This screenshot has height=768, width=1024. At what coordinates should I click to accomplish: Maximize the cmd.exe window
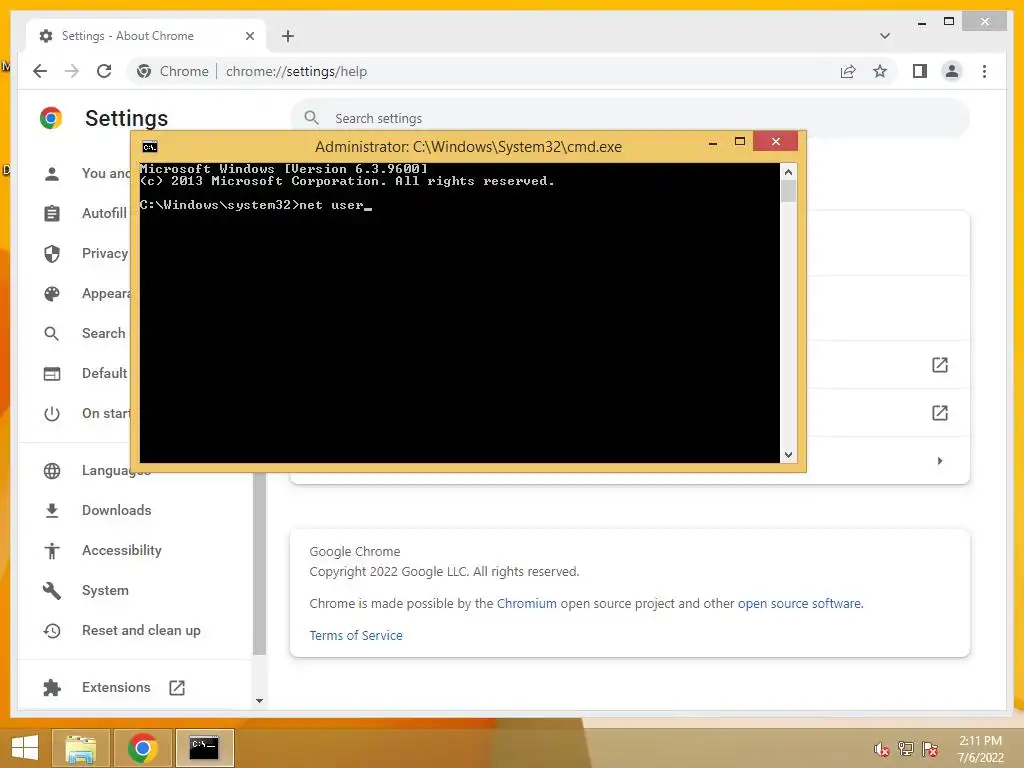click(x=739, y=141)
